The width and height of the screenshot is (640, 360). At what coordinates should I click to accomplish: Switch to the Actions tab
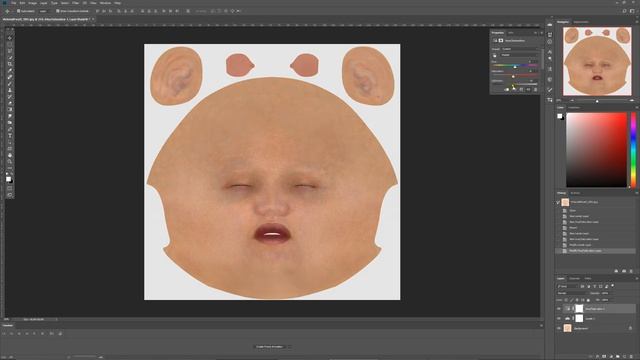point(575,193)
